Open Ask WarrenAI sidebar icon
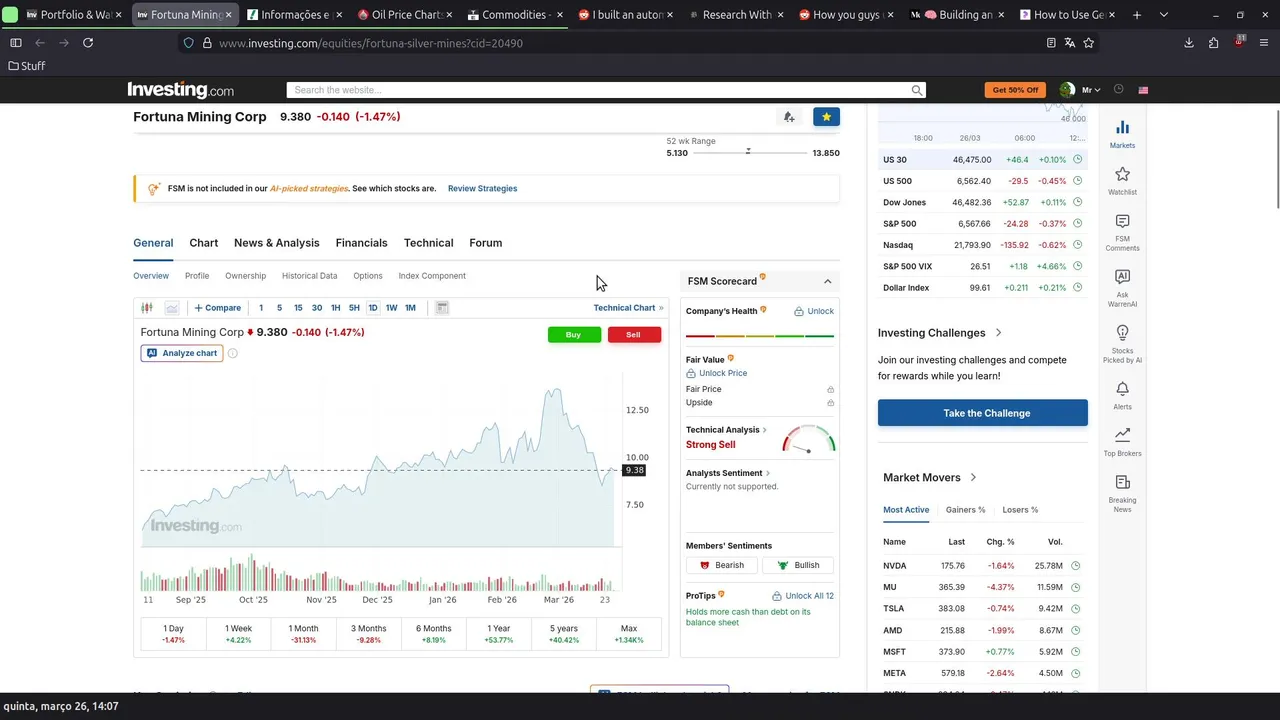This screenshot has width=1280, height=720. click(1122, 288)
